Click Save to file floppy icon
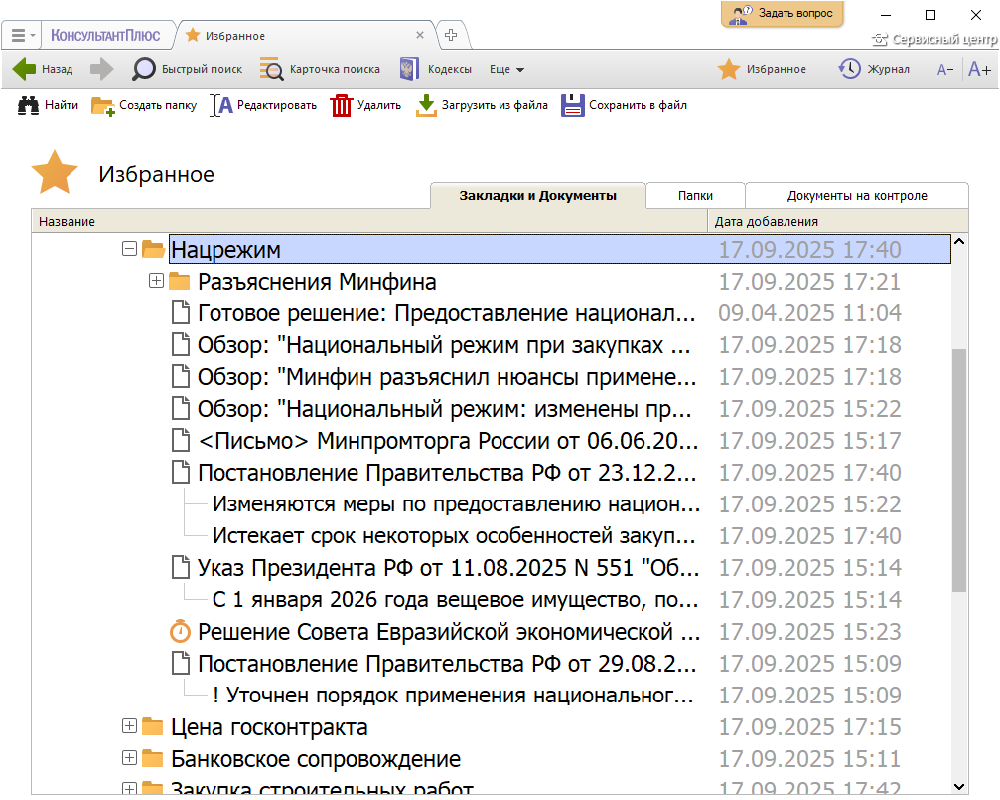 572,105
